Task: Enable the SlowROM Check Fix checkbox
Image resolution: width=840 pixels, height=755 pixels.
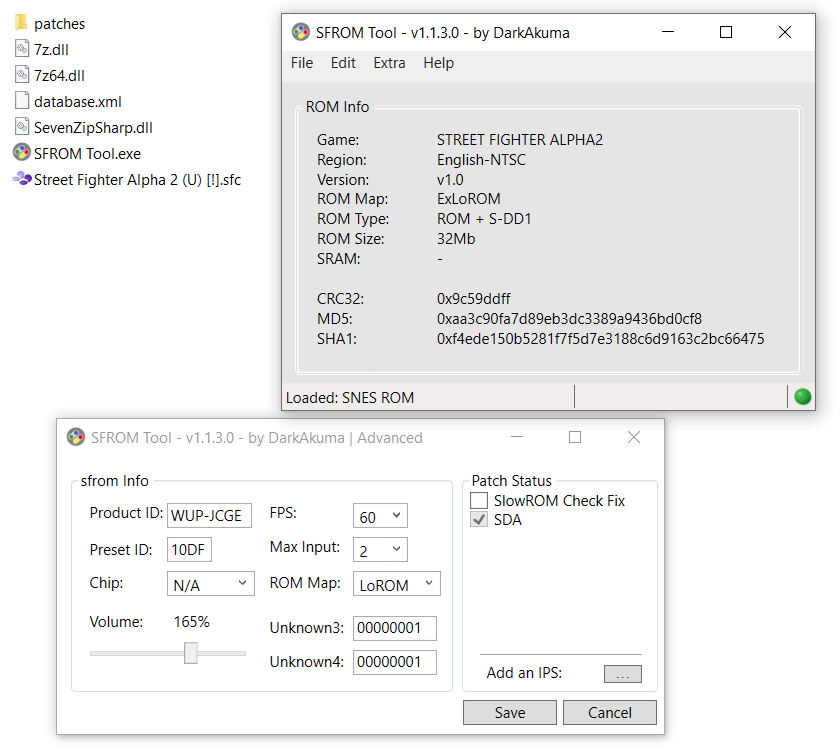Action: pos(479,500)
